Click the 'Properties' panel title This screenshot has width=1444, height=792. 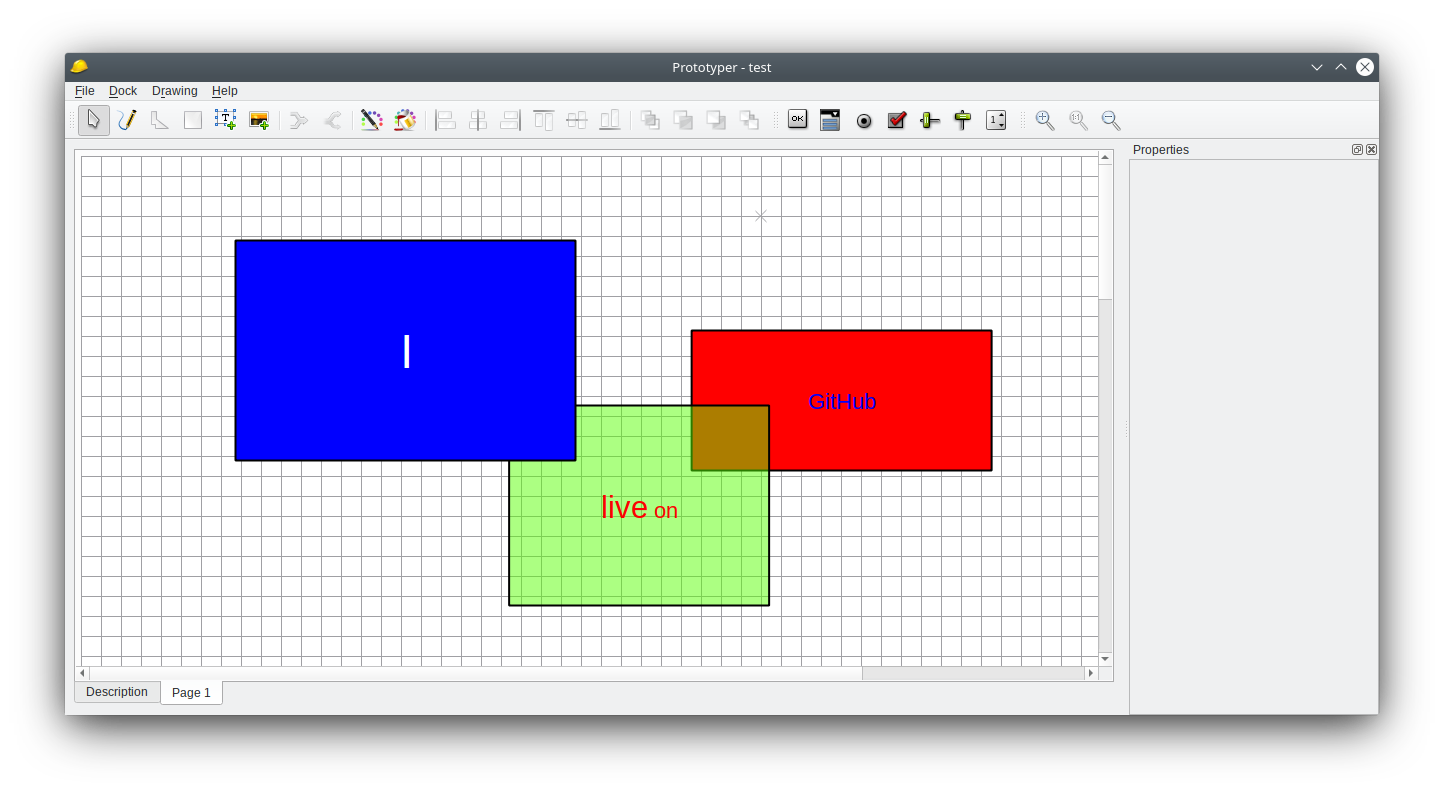click(x=1161, y=150)
